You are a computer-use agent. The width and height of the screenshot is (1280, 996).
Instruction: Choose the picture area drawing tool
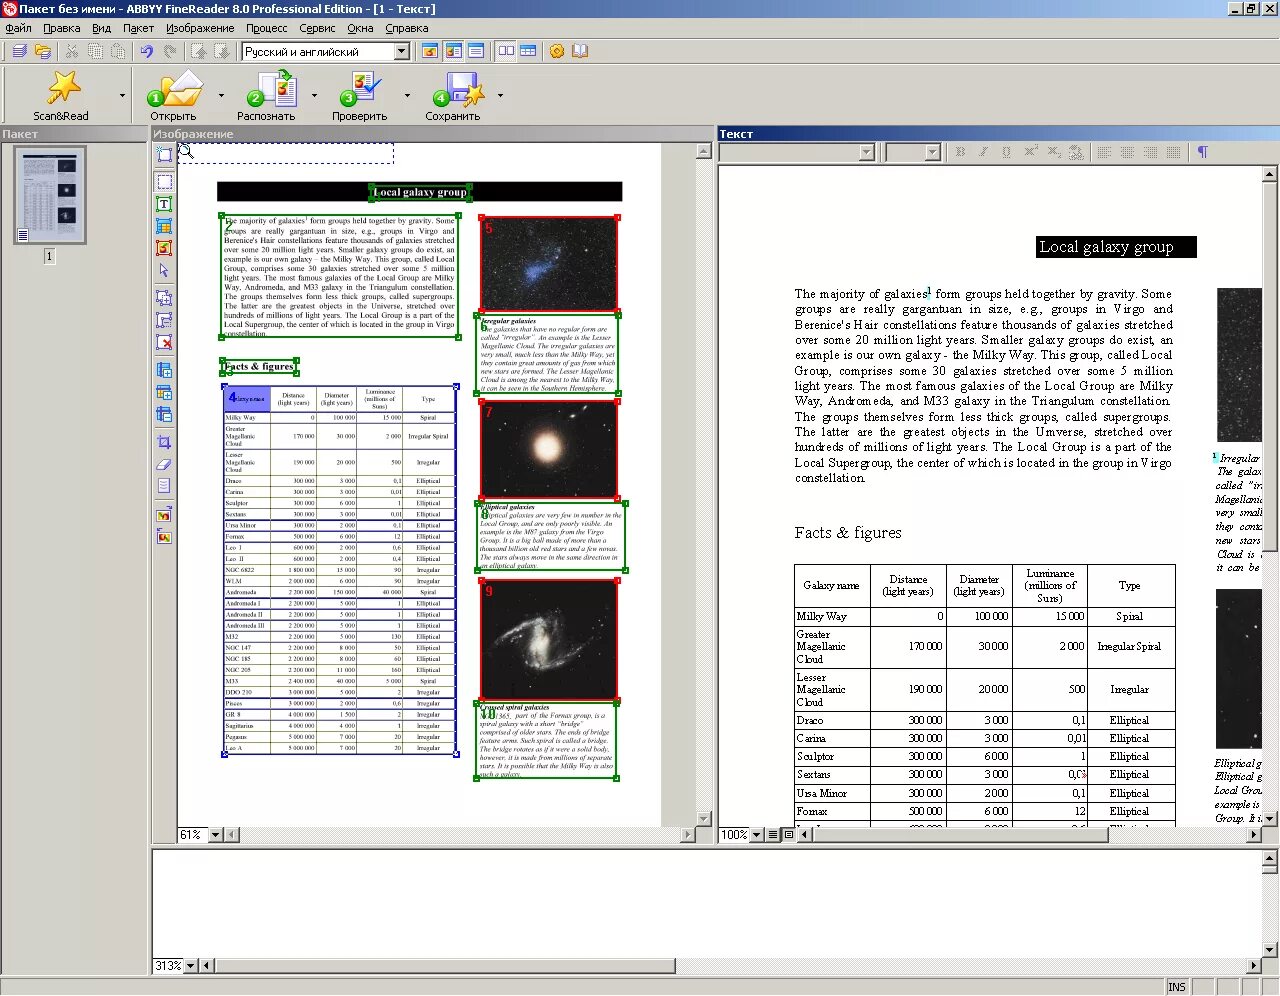(164, 248)
